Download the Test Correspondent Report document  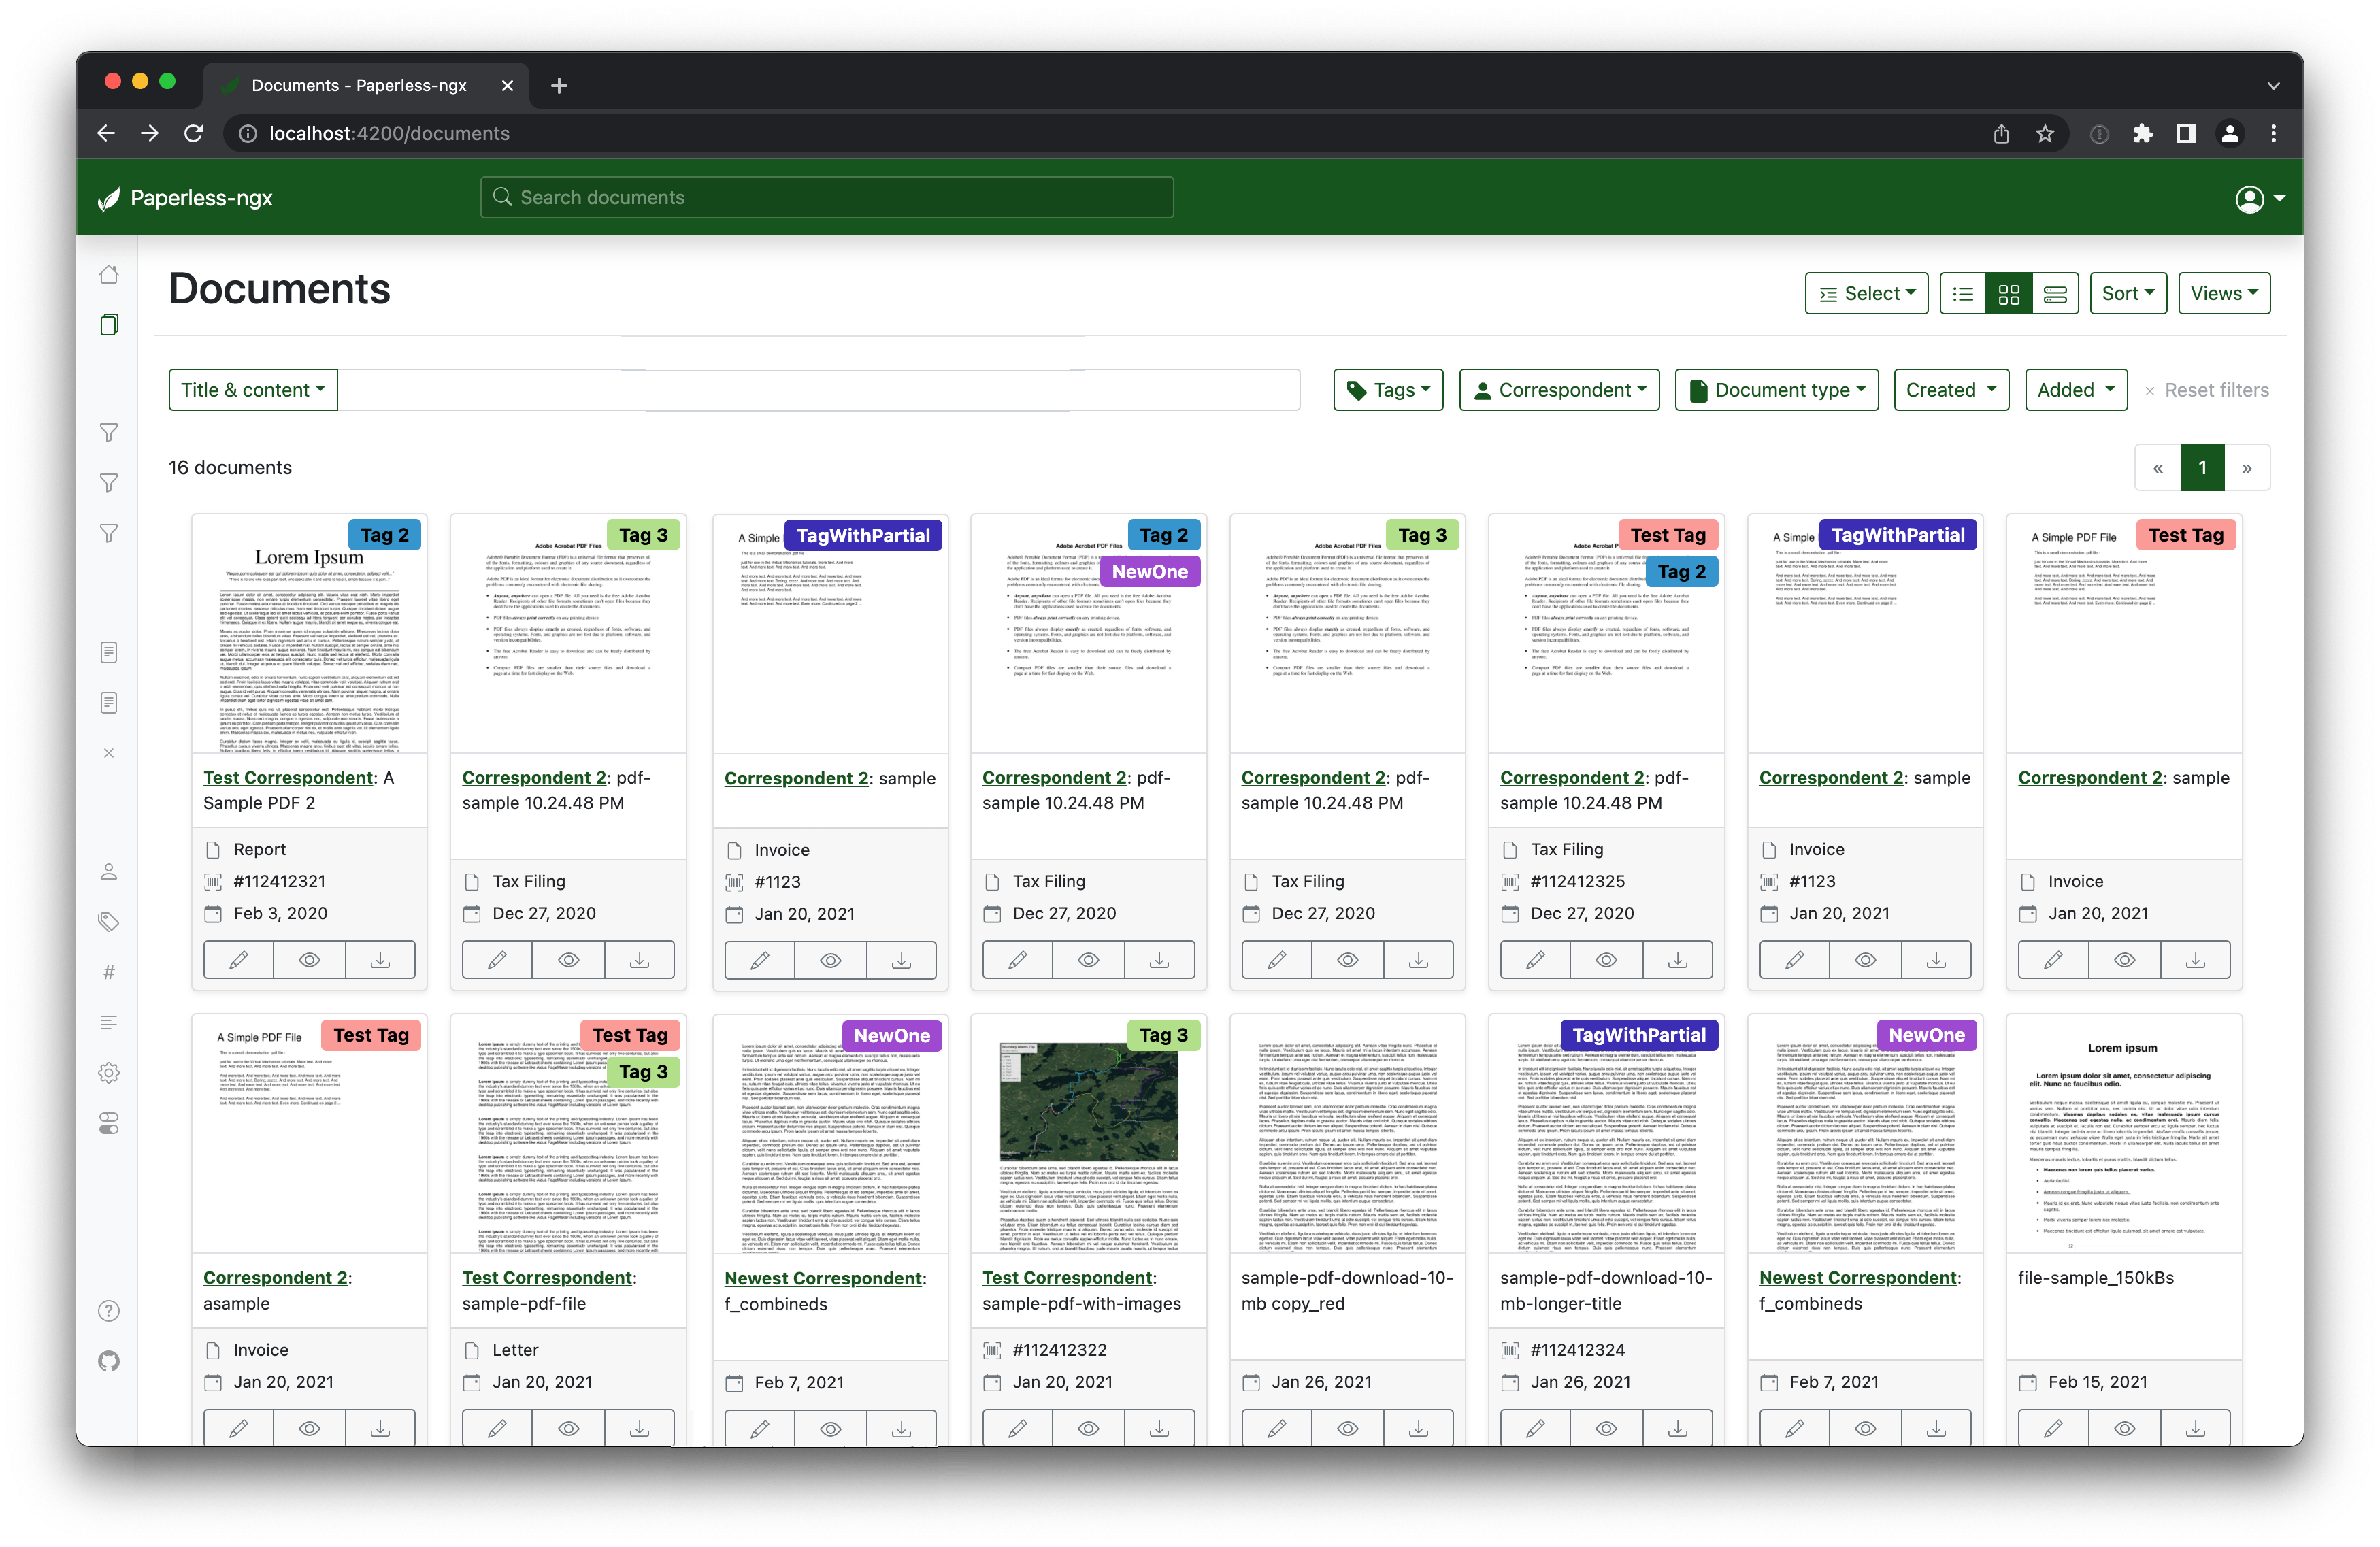(380, 959)
